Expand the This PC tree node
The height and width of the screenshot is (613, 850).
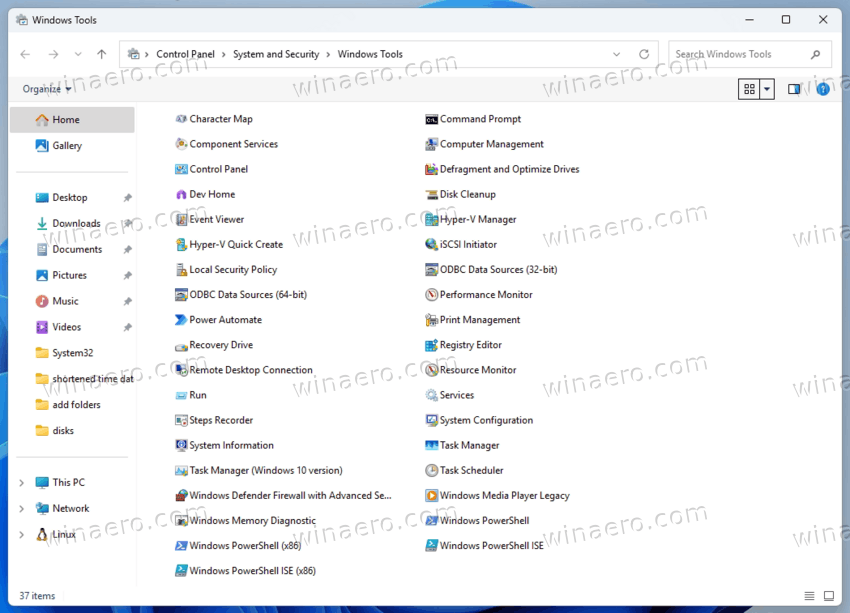22,482
